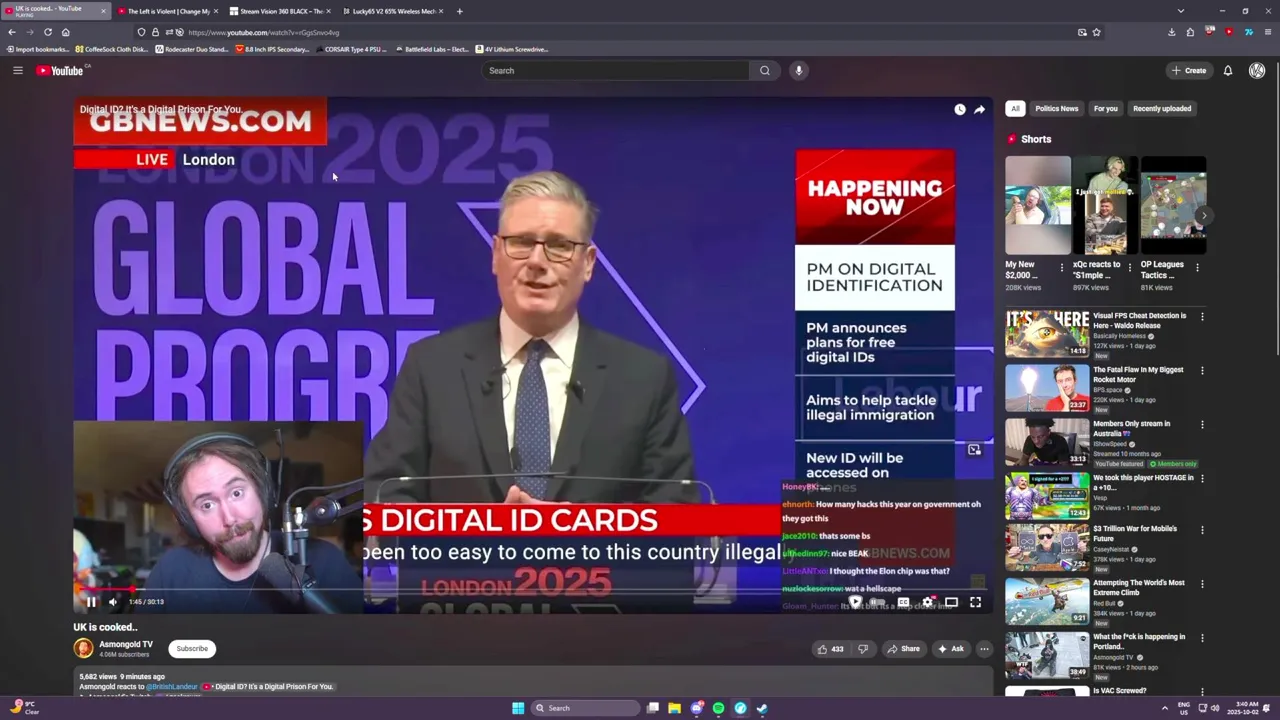Click the search magnifier button
Viewport: 1280px width, 720px height.
[765, 70]
